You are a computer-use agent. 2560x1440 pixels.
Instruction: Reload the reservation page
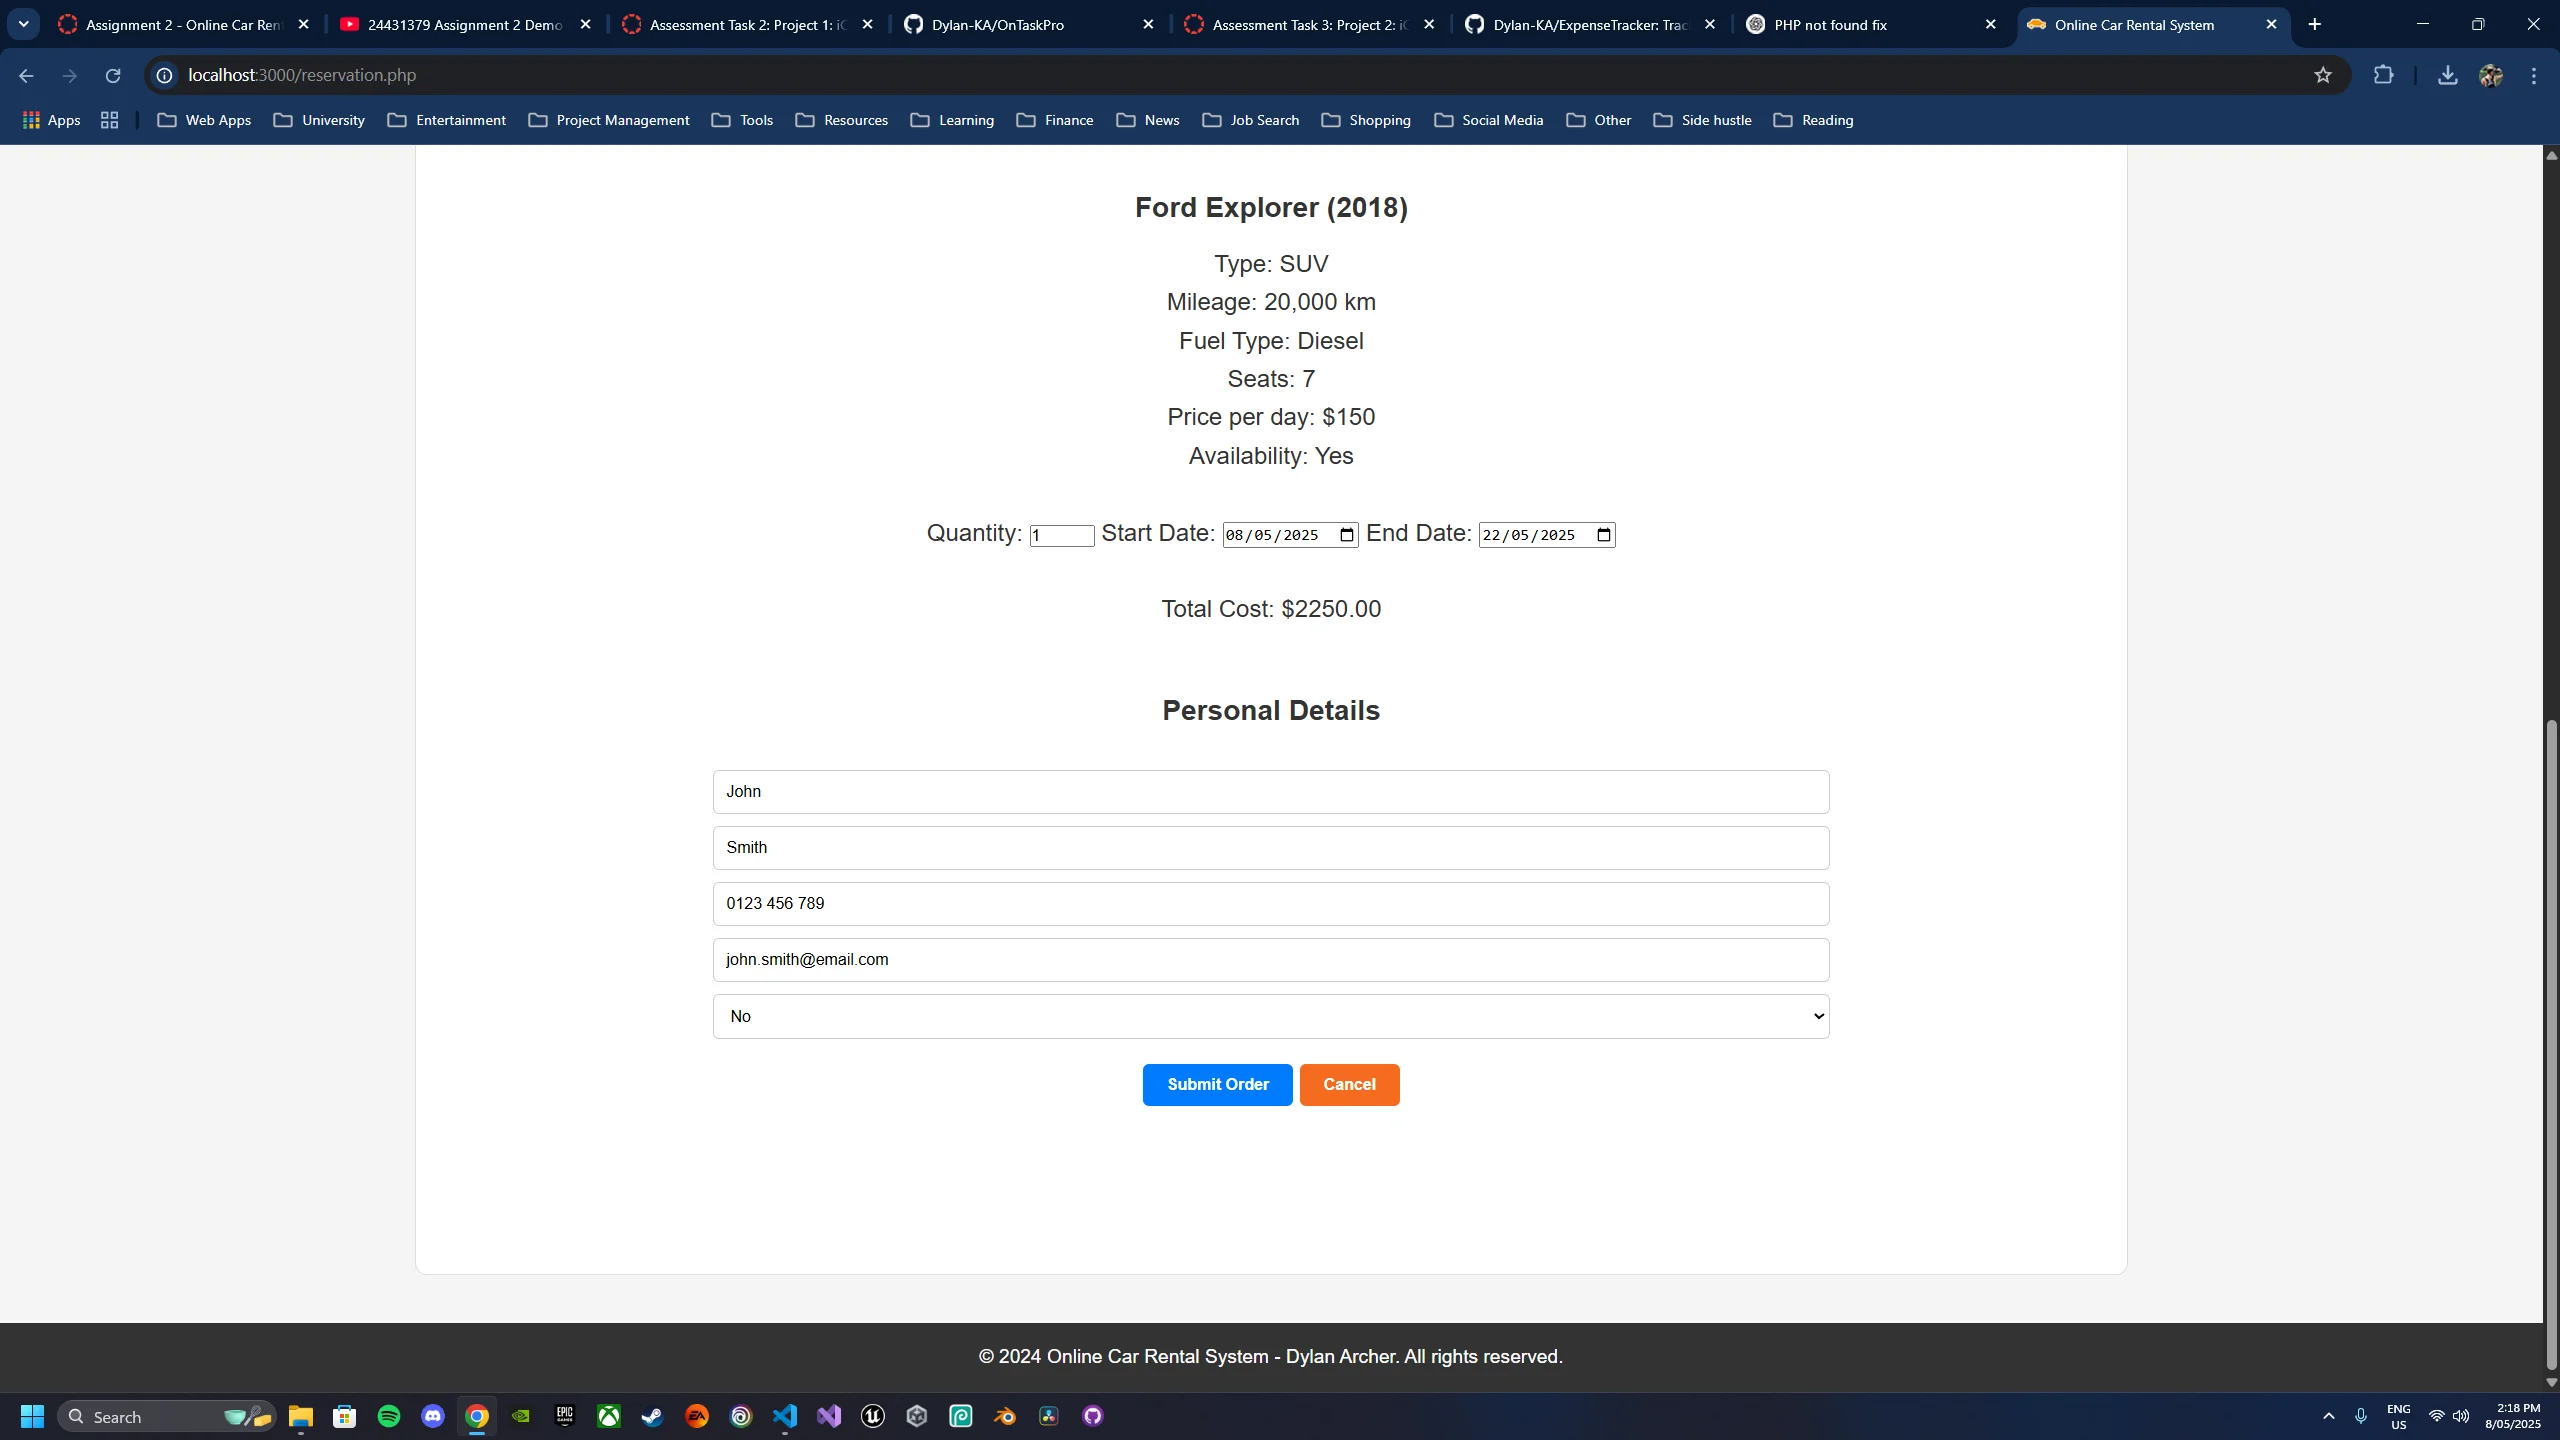tap(113, 75)
